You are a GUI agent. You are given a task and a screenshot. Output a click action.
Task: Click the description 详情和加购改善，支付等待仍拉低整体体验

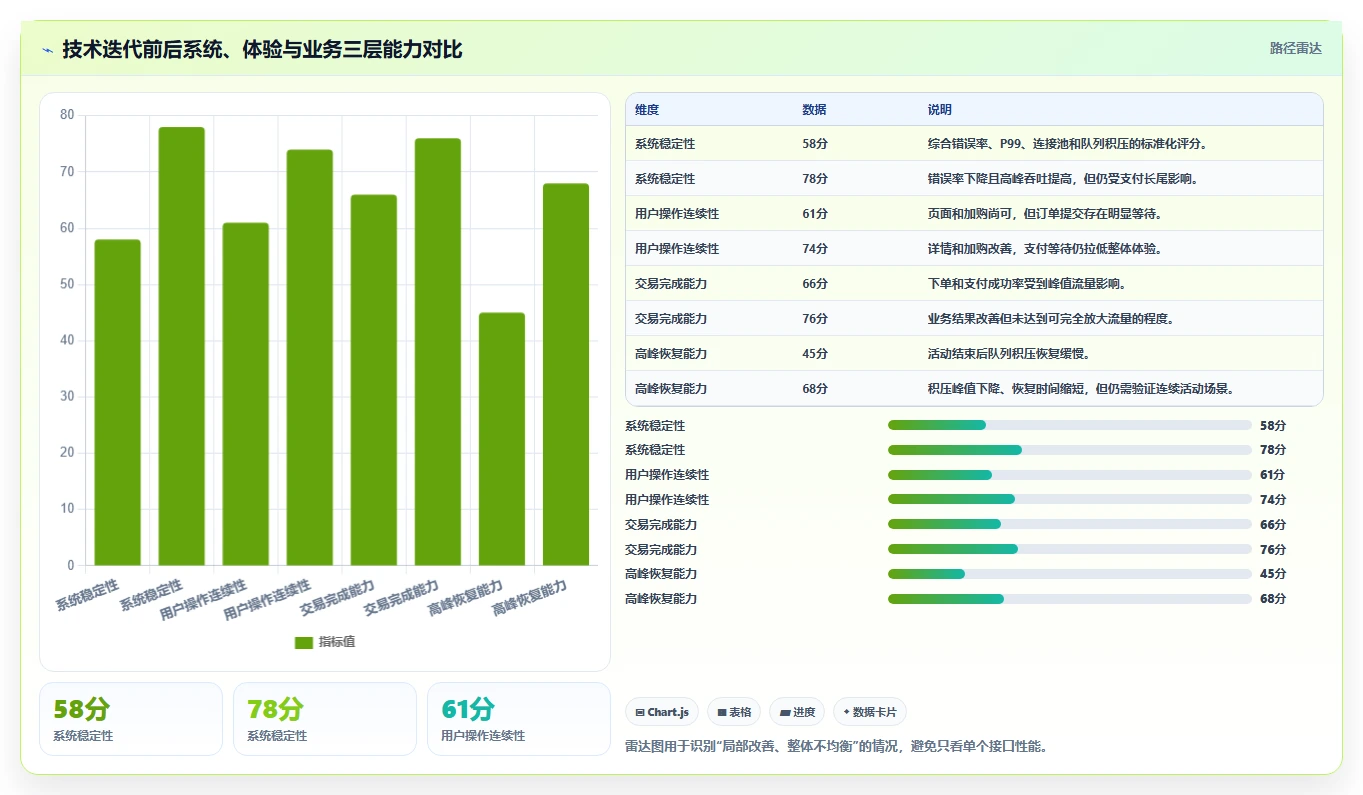click(1045, 249)
